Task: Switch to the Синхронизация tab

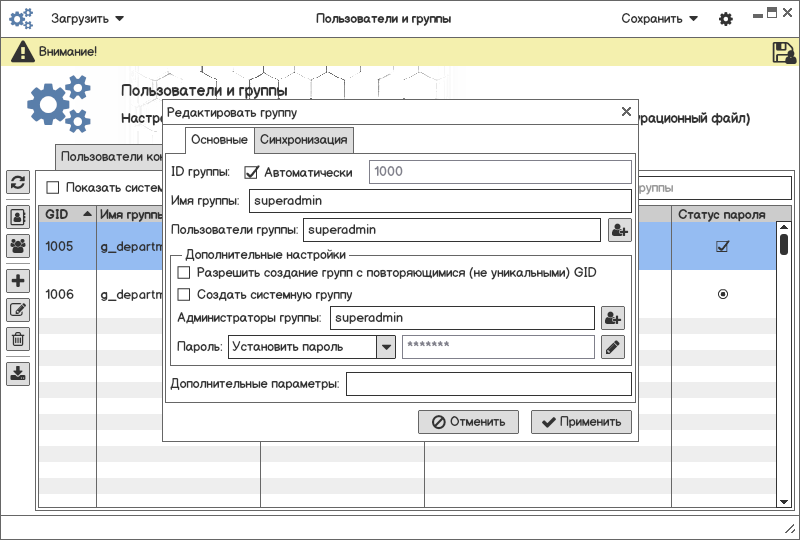Action: point(303,139)
